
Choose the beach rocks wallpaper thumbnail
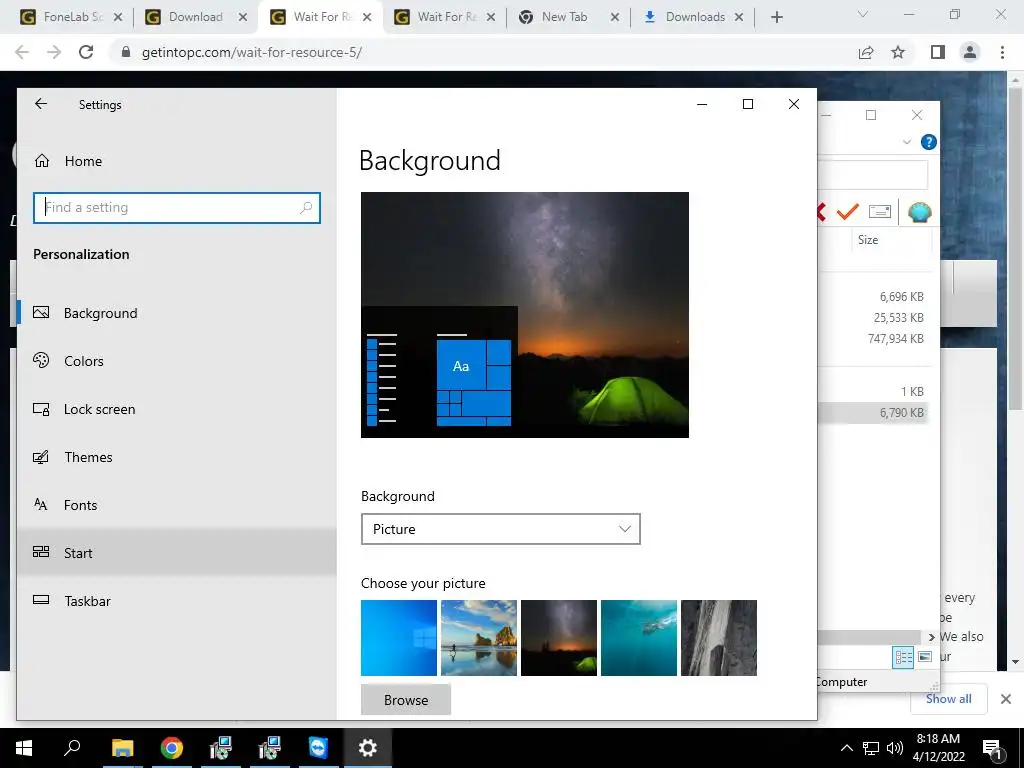[479, 638]
